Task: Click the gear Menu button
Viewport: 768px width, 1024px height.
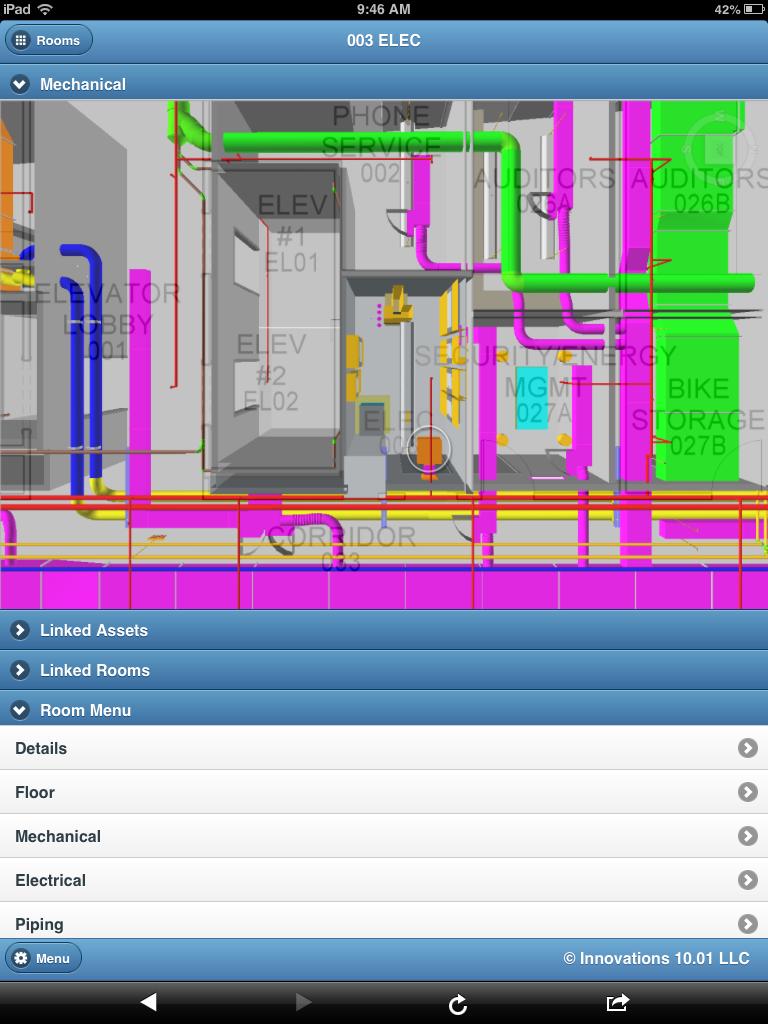Action: point(43,958)
